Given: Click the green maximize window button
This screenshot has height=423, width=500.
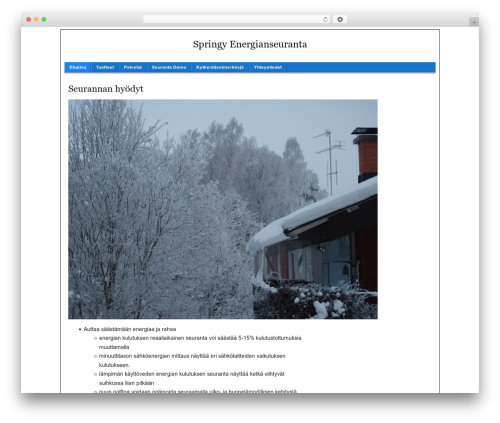Looking at the screenshot, I should pyautogui.click(x=44, y=19).
